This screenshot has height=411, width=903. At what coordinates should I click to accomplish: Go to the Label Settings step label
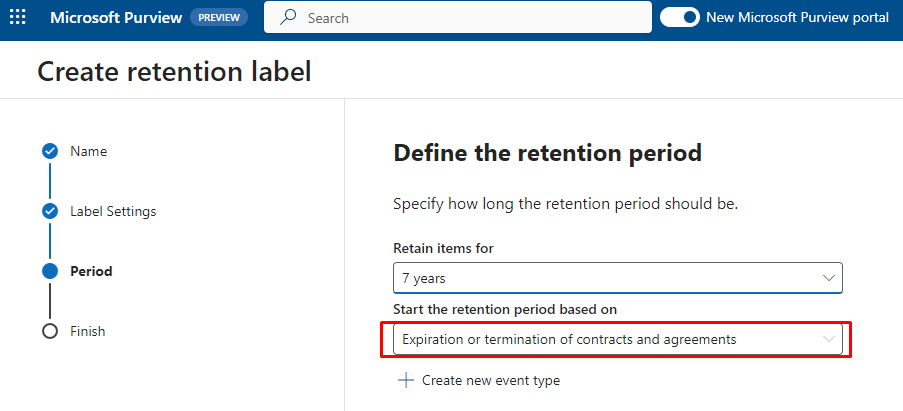(113, 211)
